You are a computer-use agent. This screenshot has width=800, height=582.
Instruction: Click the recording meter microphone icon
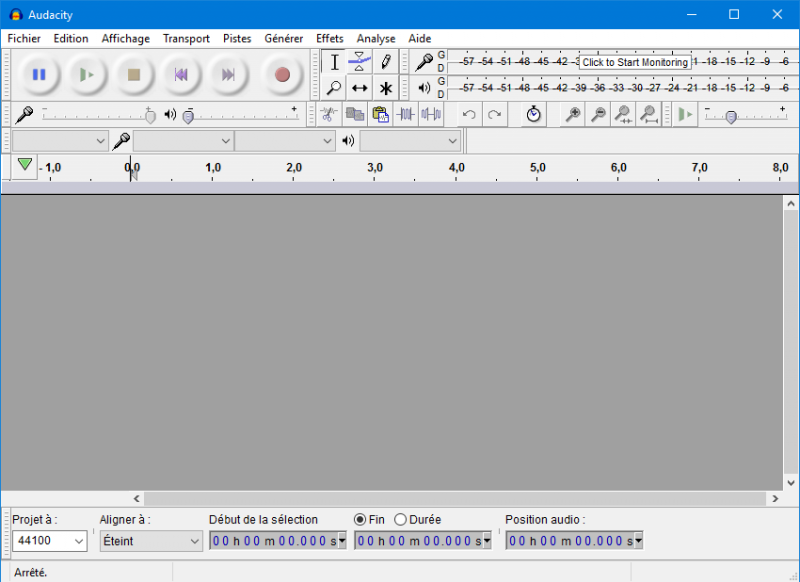(x=423, y=62)
